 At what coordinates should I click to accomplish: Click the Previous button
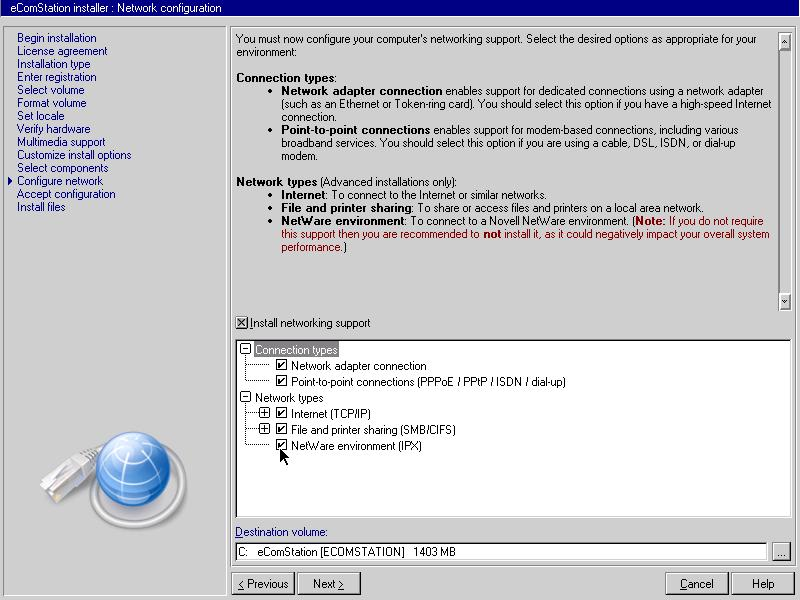[263, 584]
